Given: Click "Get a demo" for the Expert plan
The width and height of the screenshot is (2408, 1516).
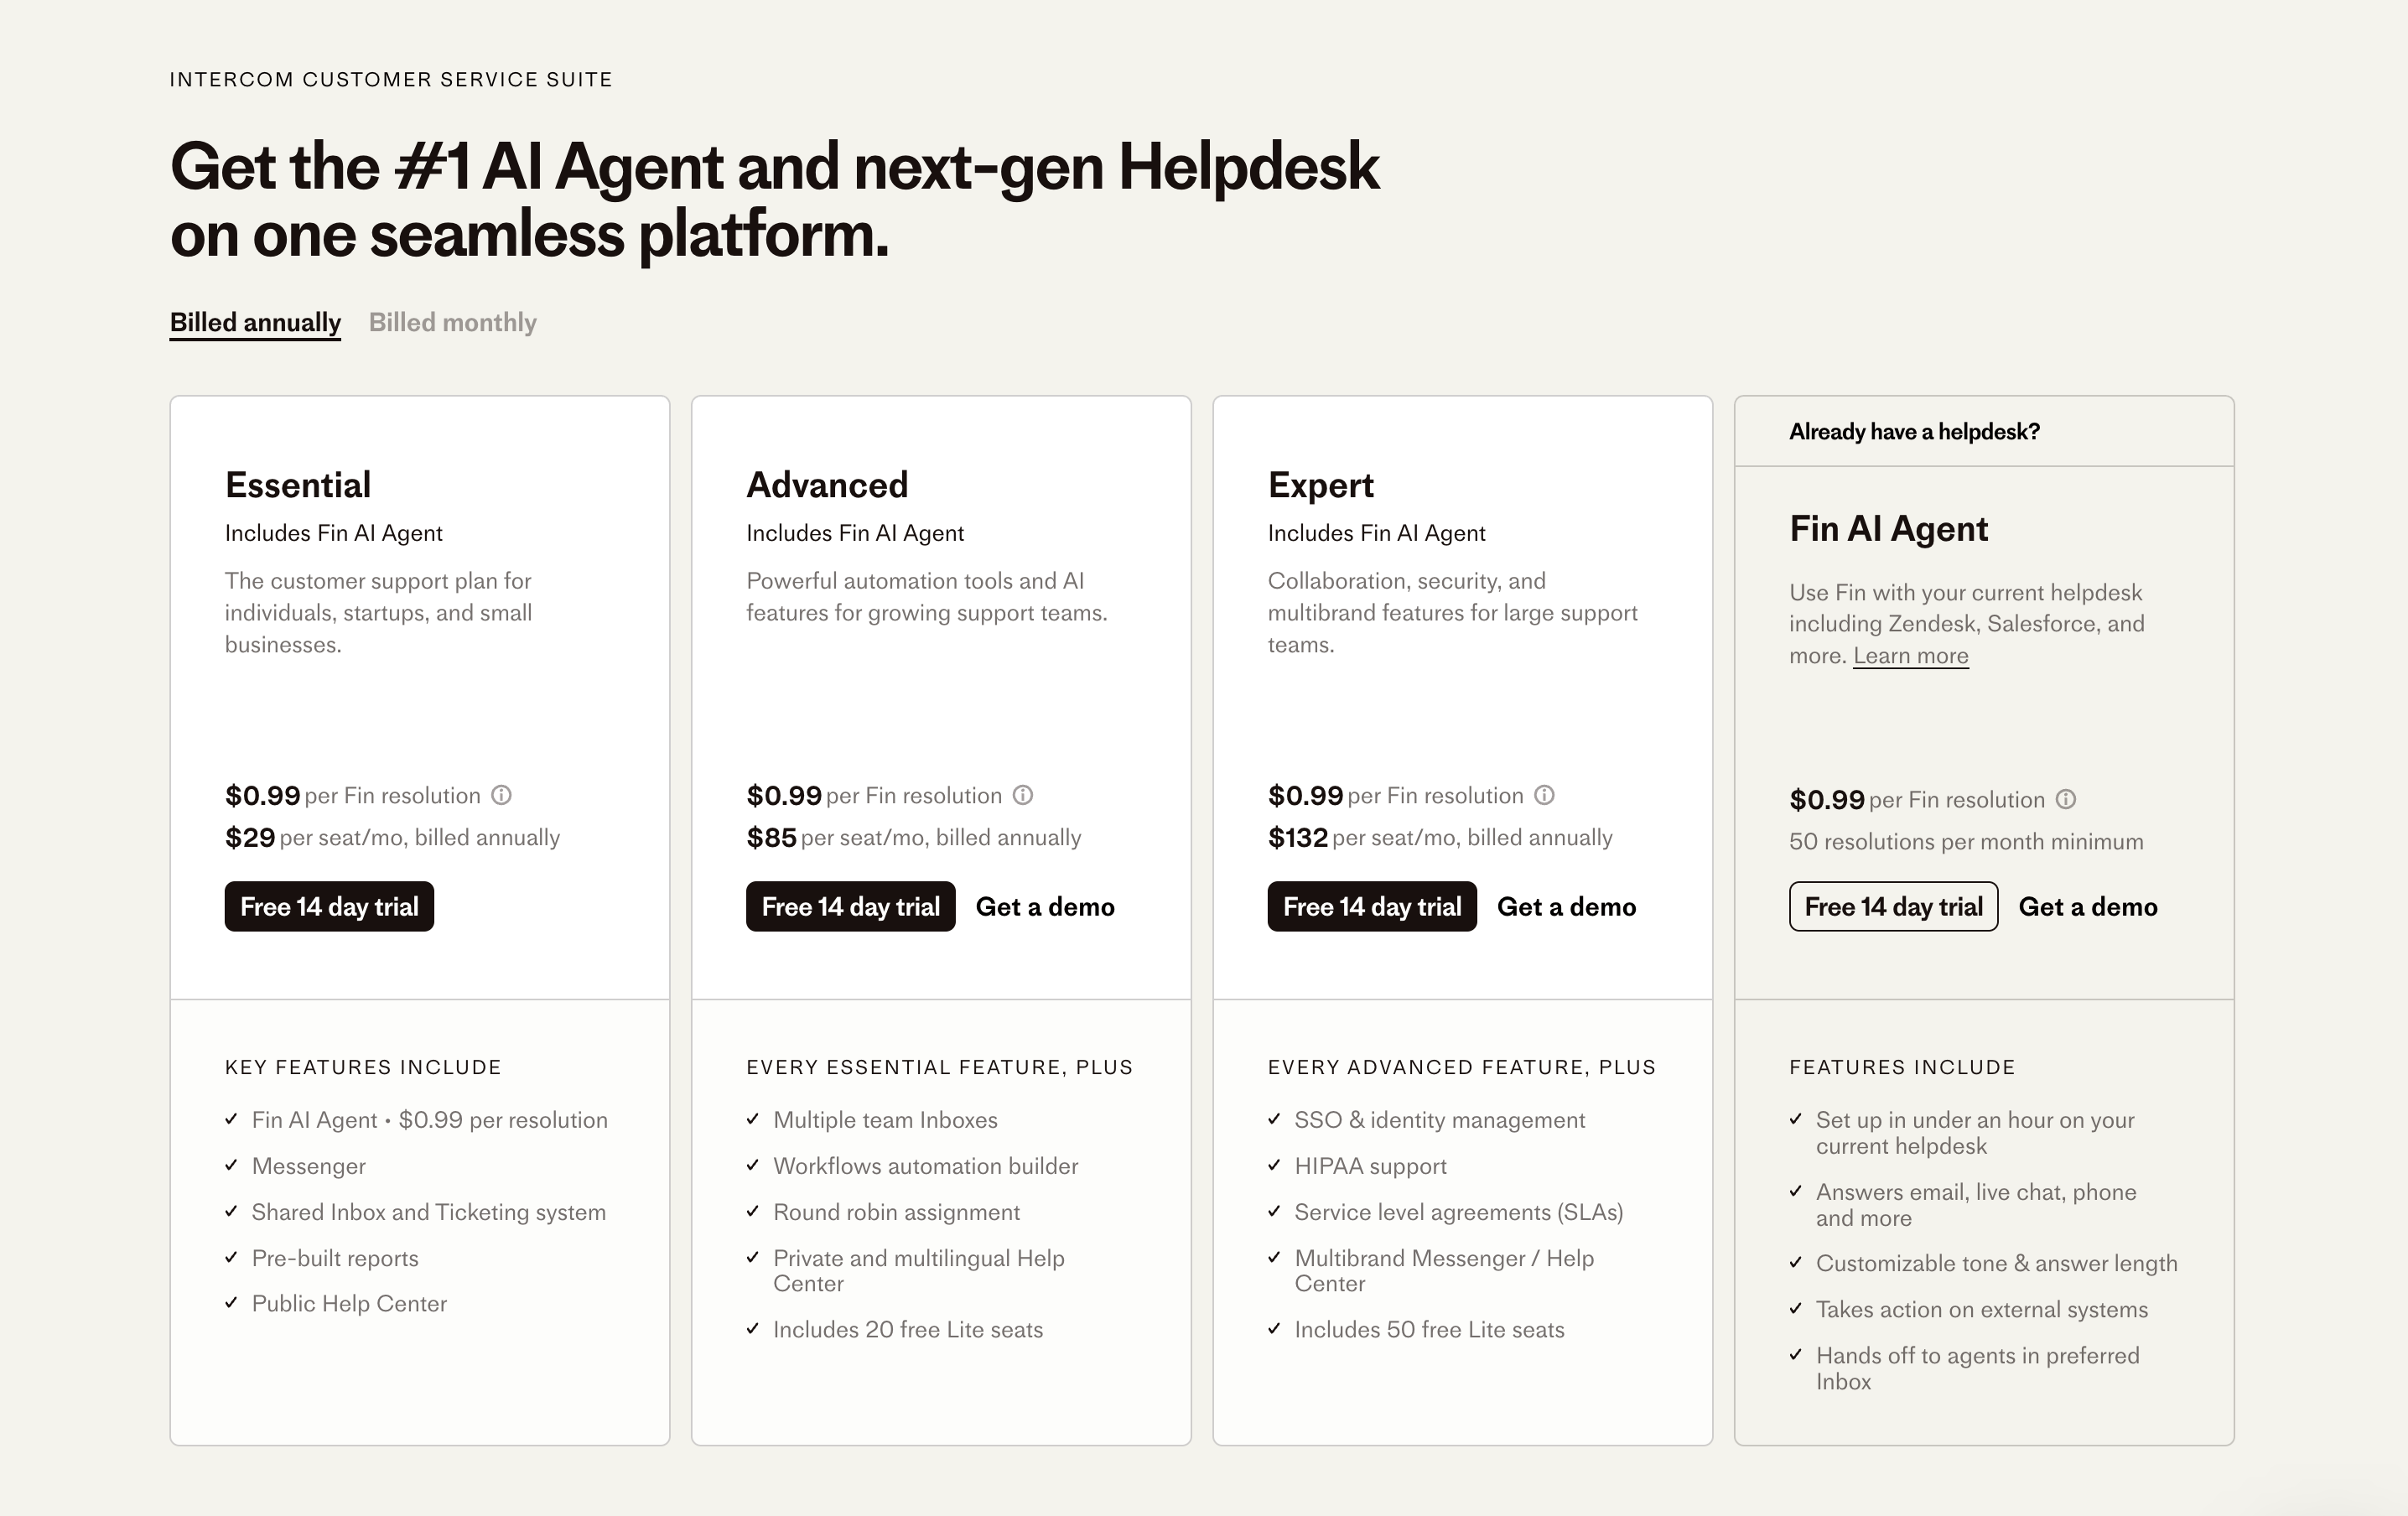Looking at the screenshot, I should (1566, 906).
